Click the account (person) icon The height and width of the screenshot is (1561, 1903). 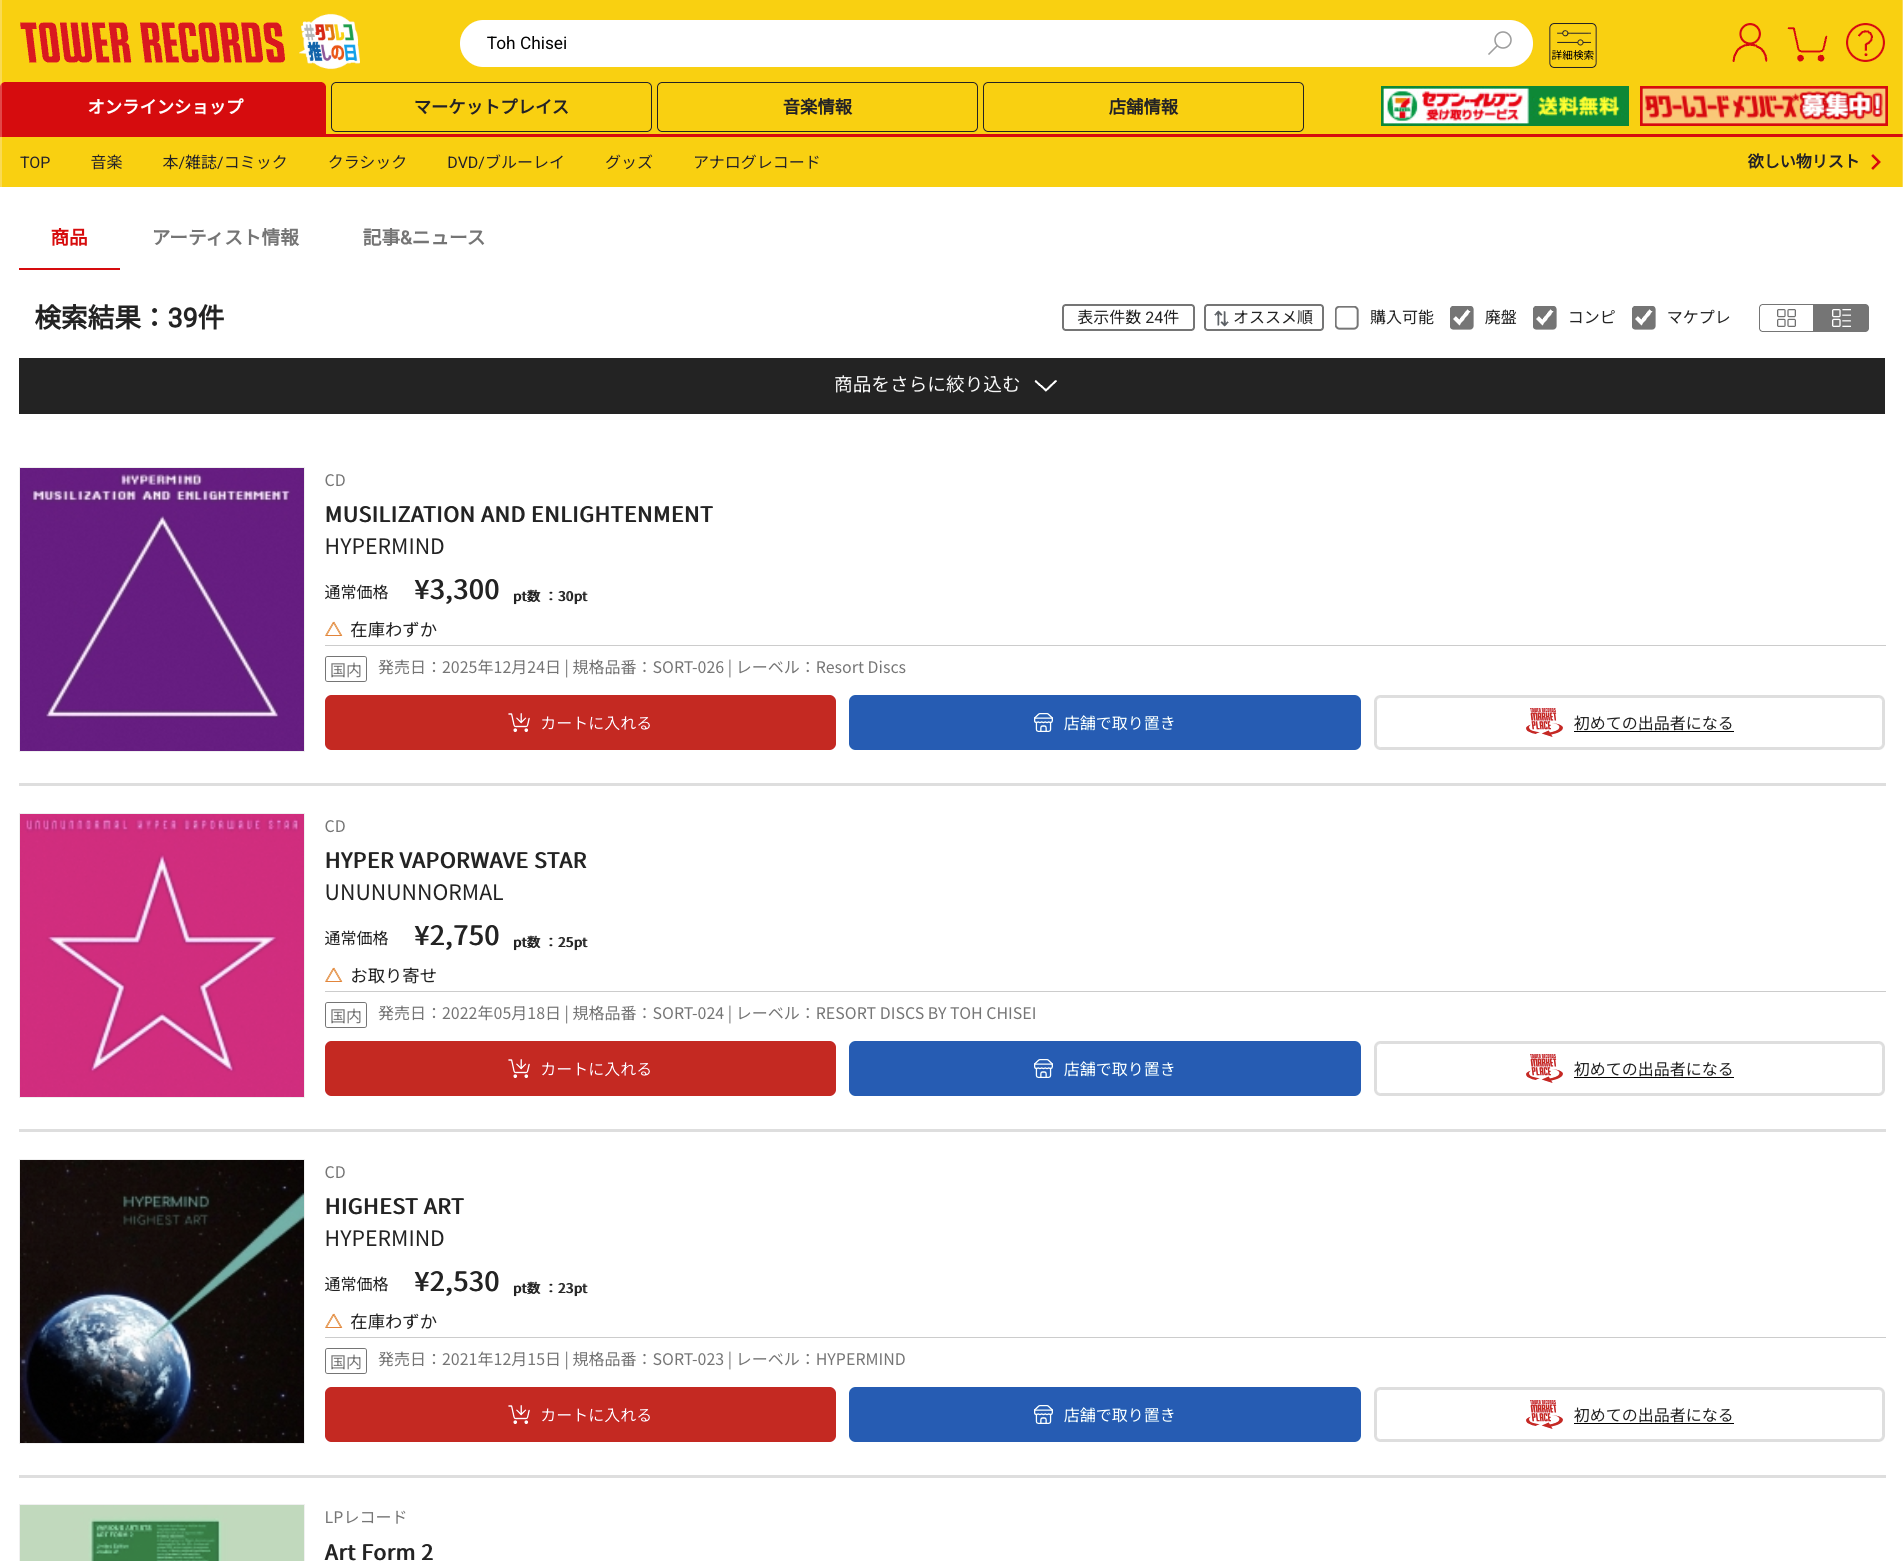tap(1748, 42)
